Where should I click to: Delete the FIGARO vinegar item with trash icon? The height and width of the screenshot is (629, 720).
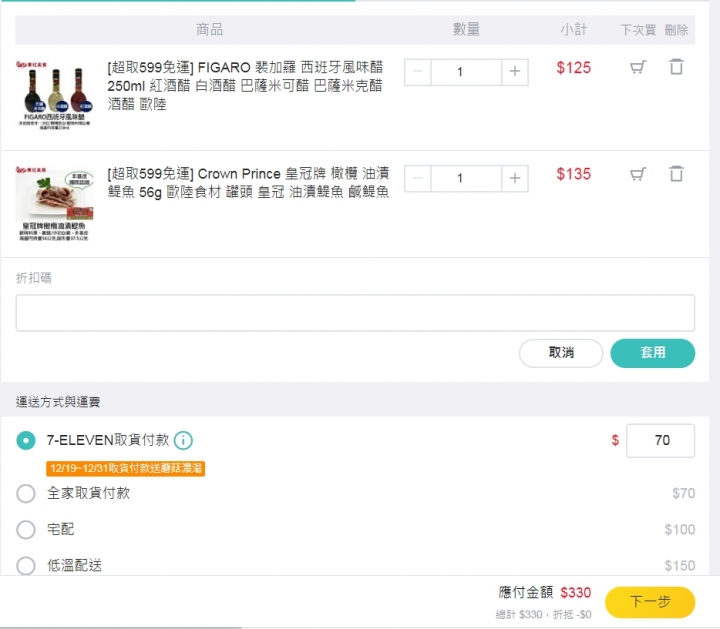(676, 67)
